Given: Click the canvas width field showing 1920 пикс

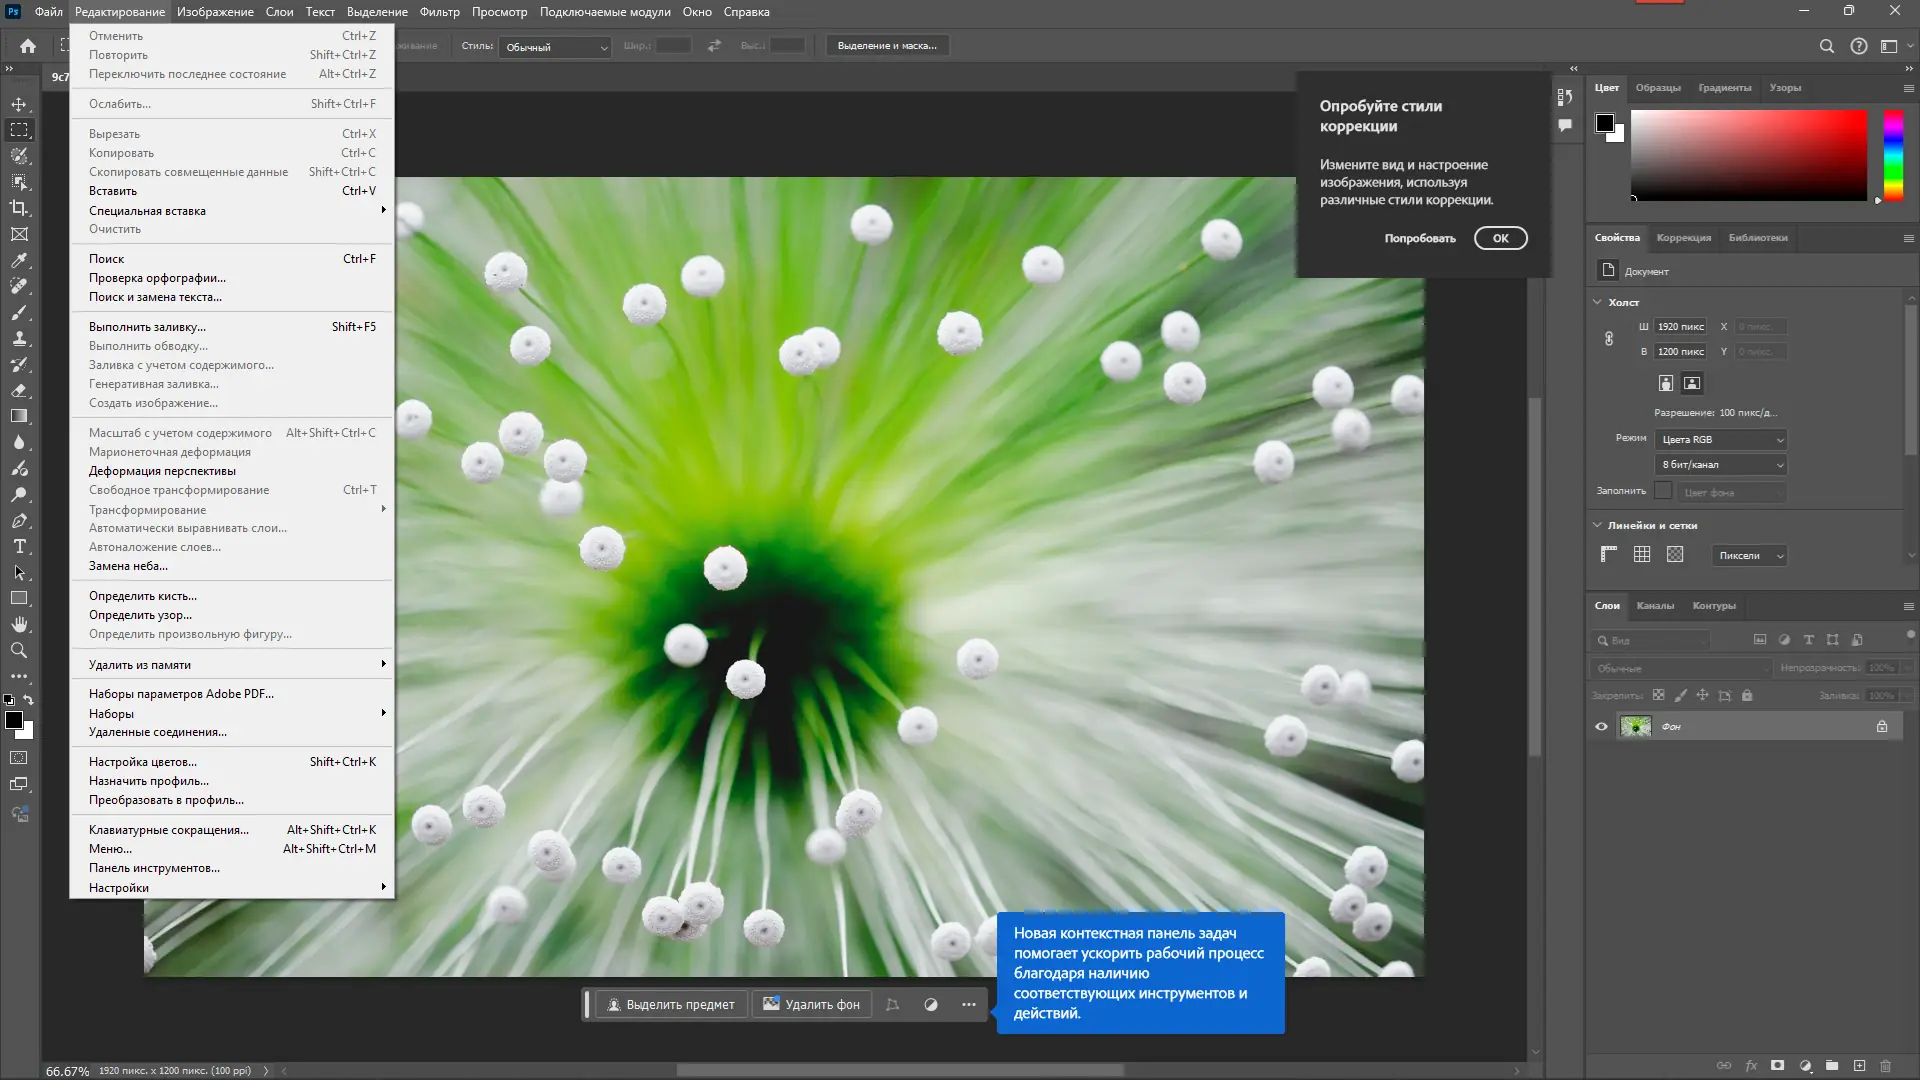Looking at the screenshot, I should click(x=1680, y=327).
